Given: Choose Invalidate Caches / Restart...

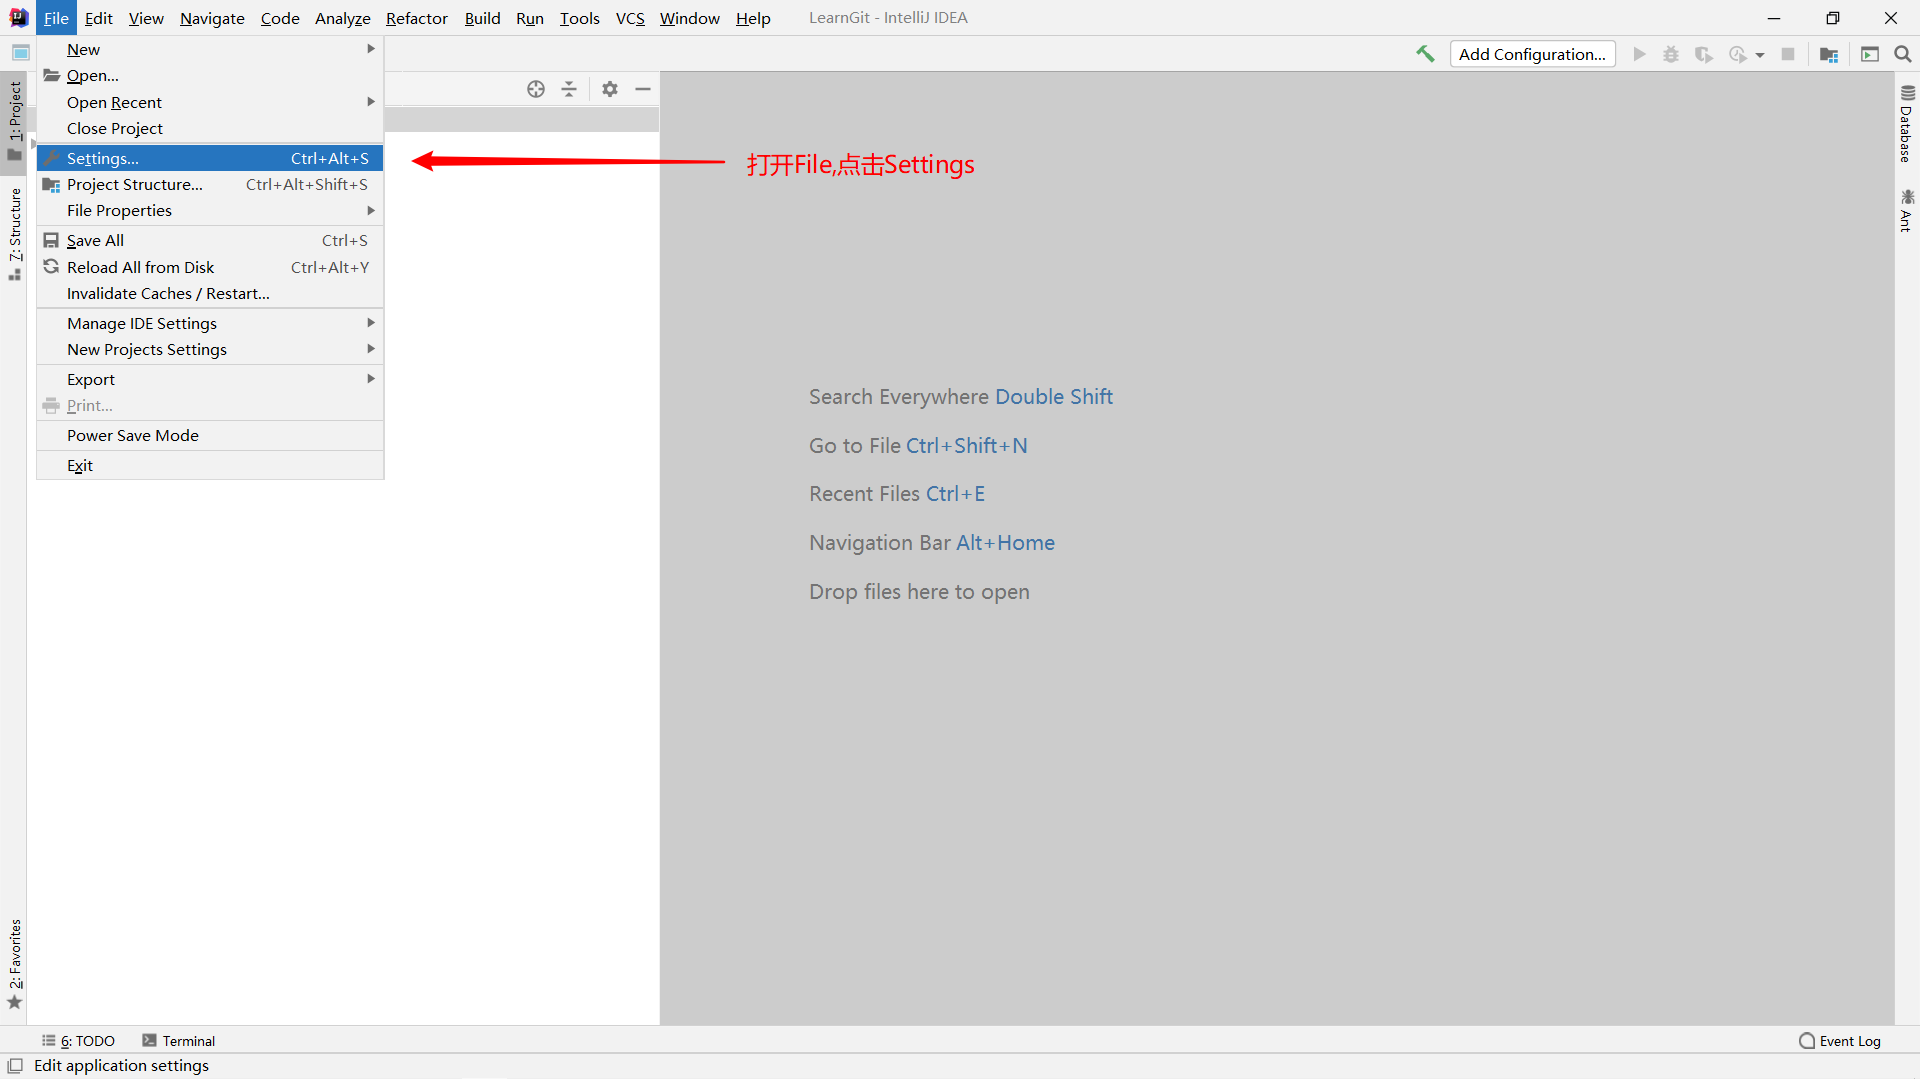Looking at the screenshot, I should tap(210, 294).
